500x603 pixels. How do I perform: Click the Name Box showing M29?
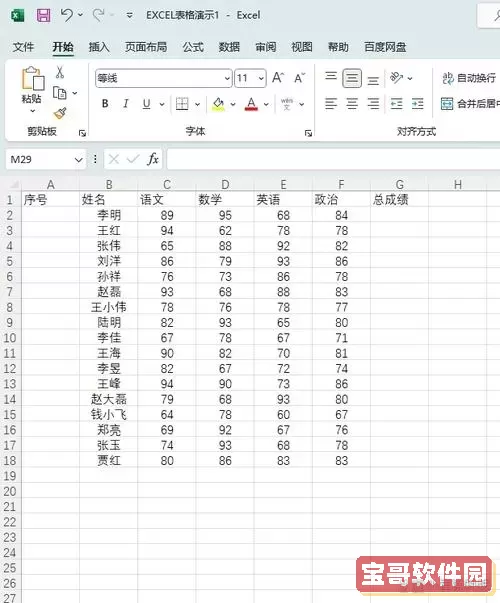[x=38, y=159]
